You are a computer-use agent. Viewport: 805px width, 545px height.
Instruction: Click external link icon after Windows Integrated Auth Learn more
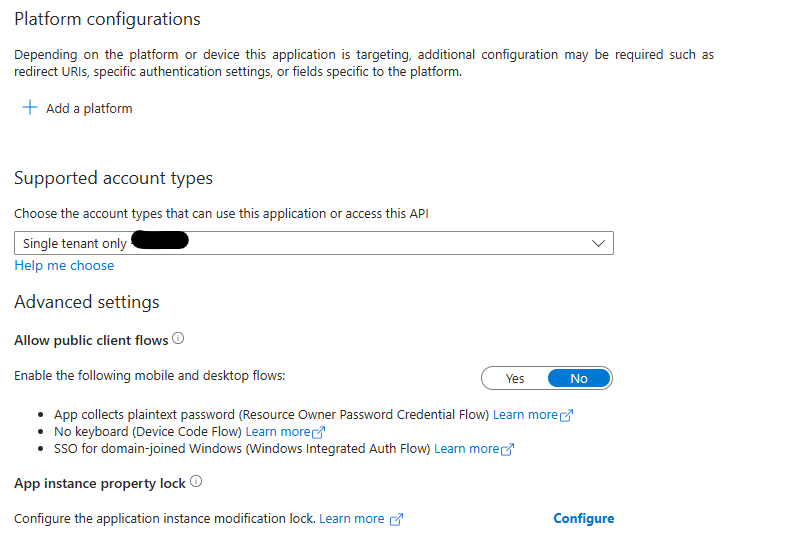pyautogui.click(x=507, y=449)
